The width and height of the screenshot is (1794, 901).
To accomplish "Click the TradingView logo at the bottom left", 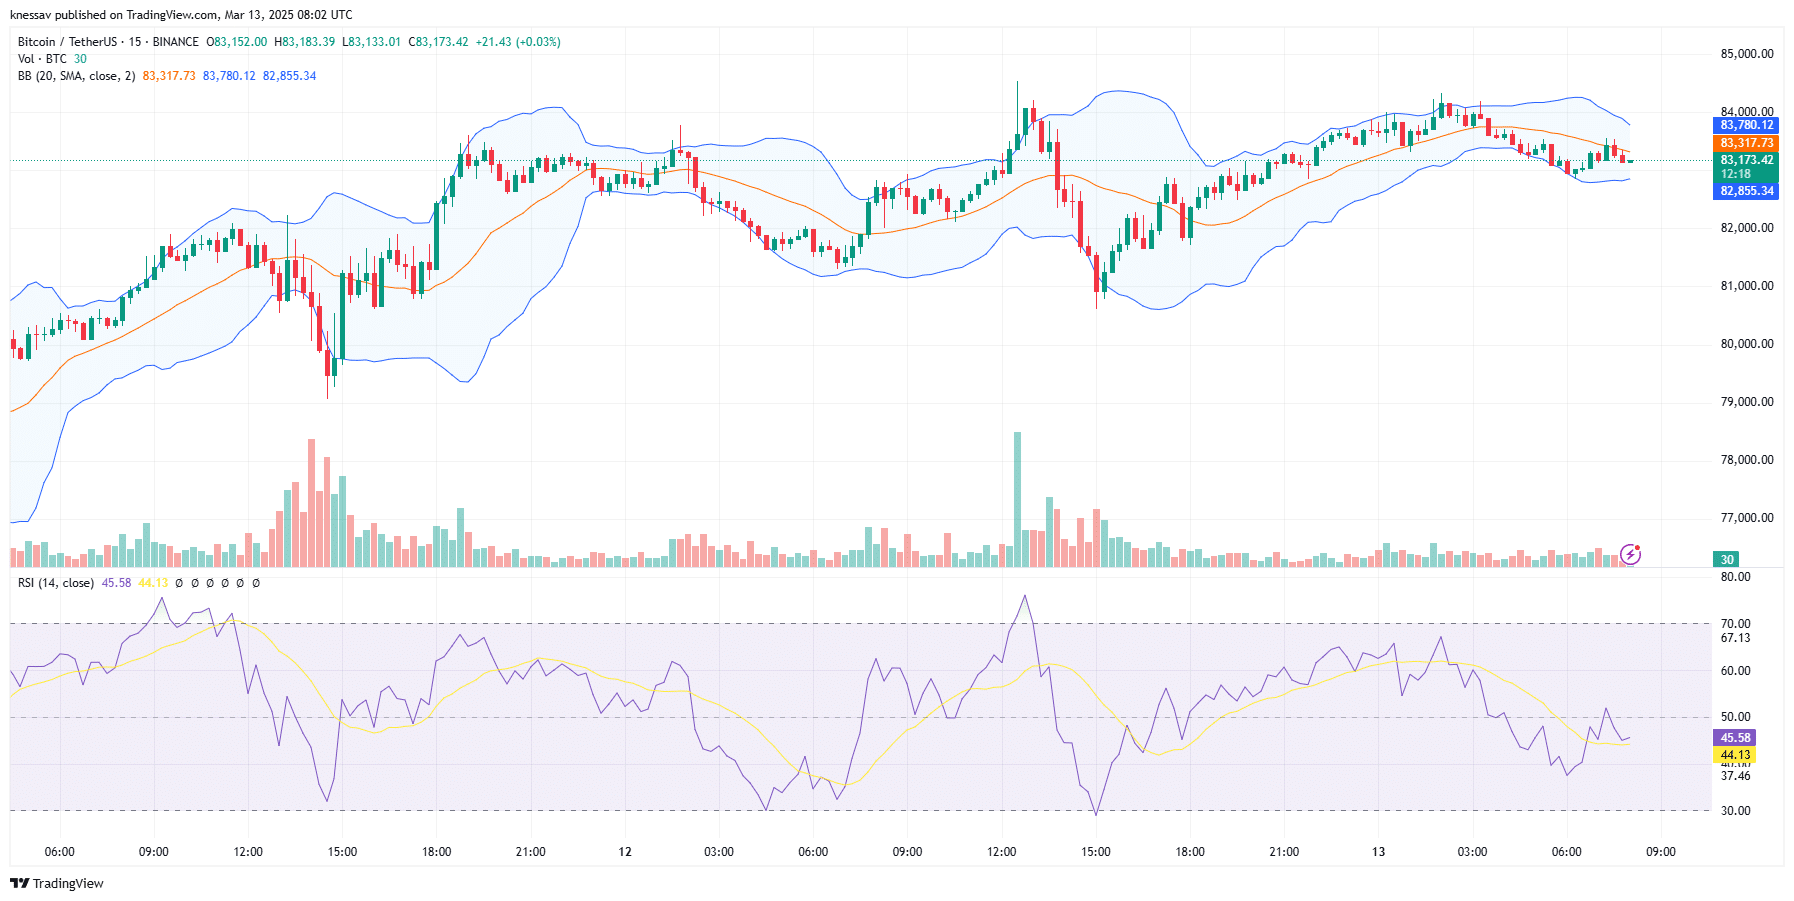I will coord(57,883).
